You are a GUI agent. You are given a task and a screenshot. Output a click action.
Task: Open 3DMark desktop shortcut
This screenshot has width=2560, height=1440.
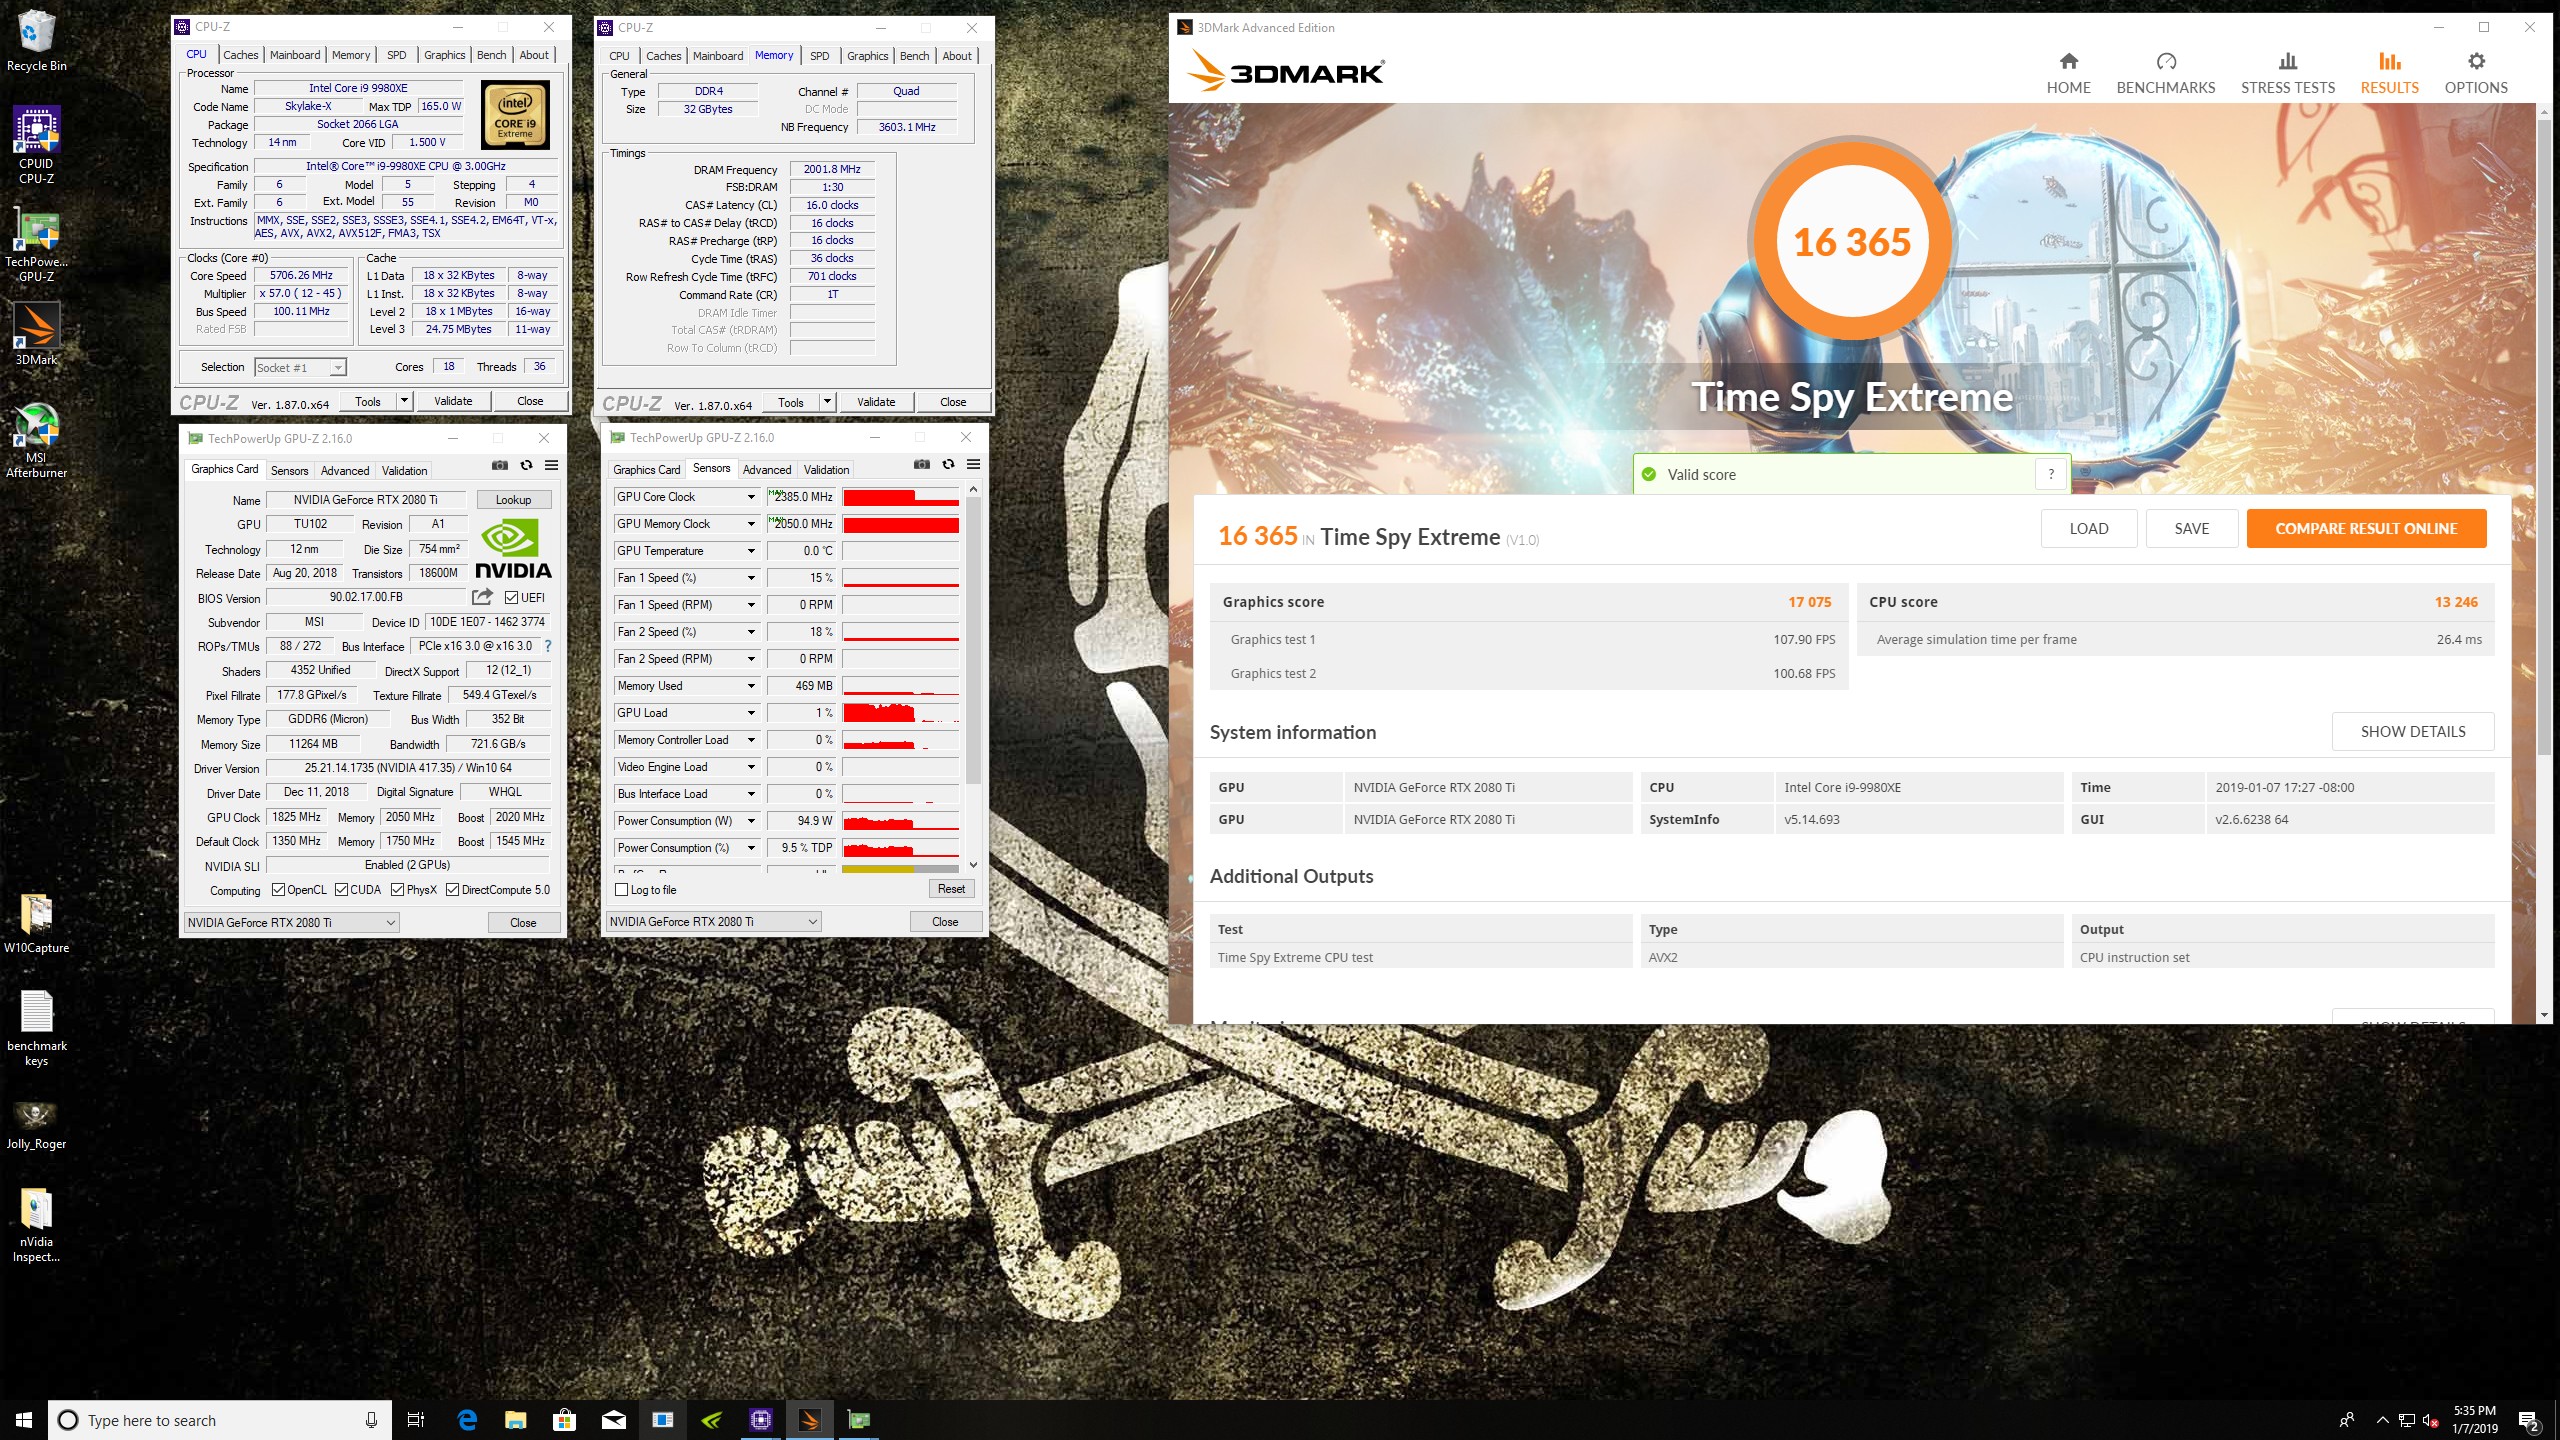tap(36, 333)
